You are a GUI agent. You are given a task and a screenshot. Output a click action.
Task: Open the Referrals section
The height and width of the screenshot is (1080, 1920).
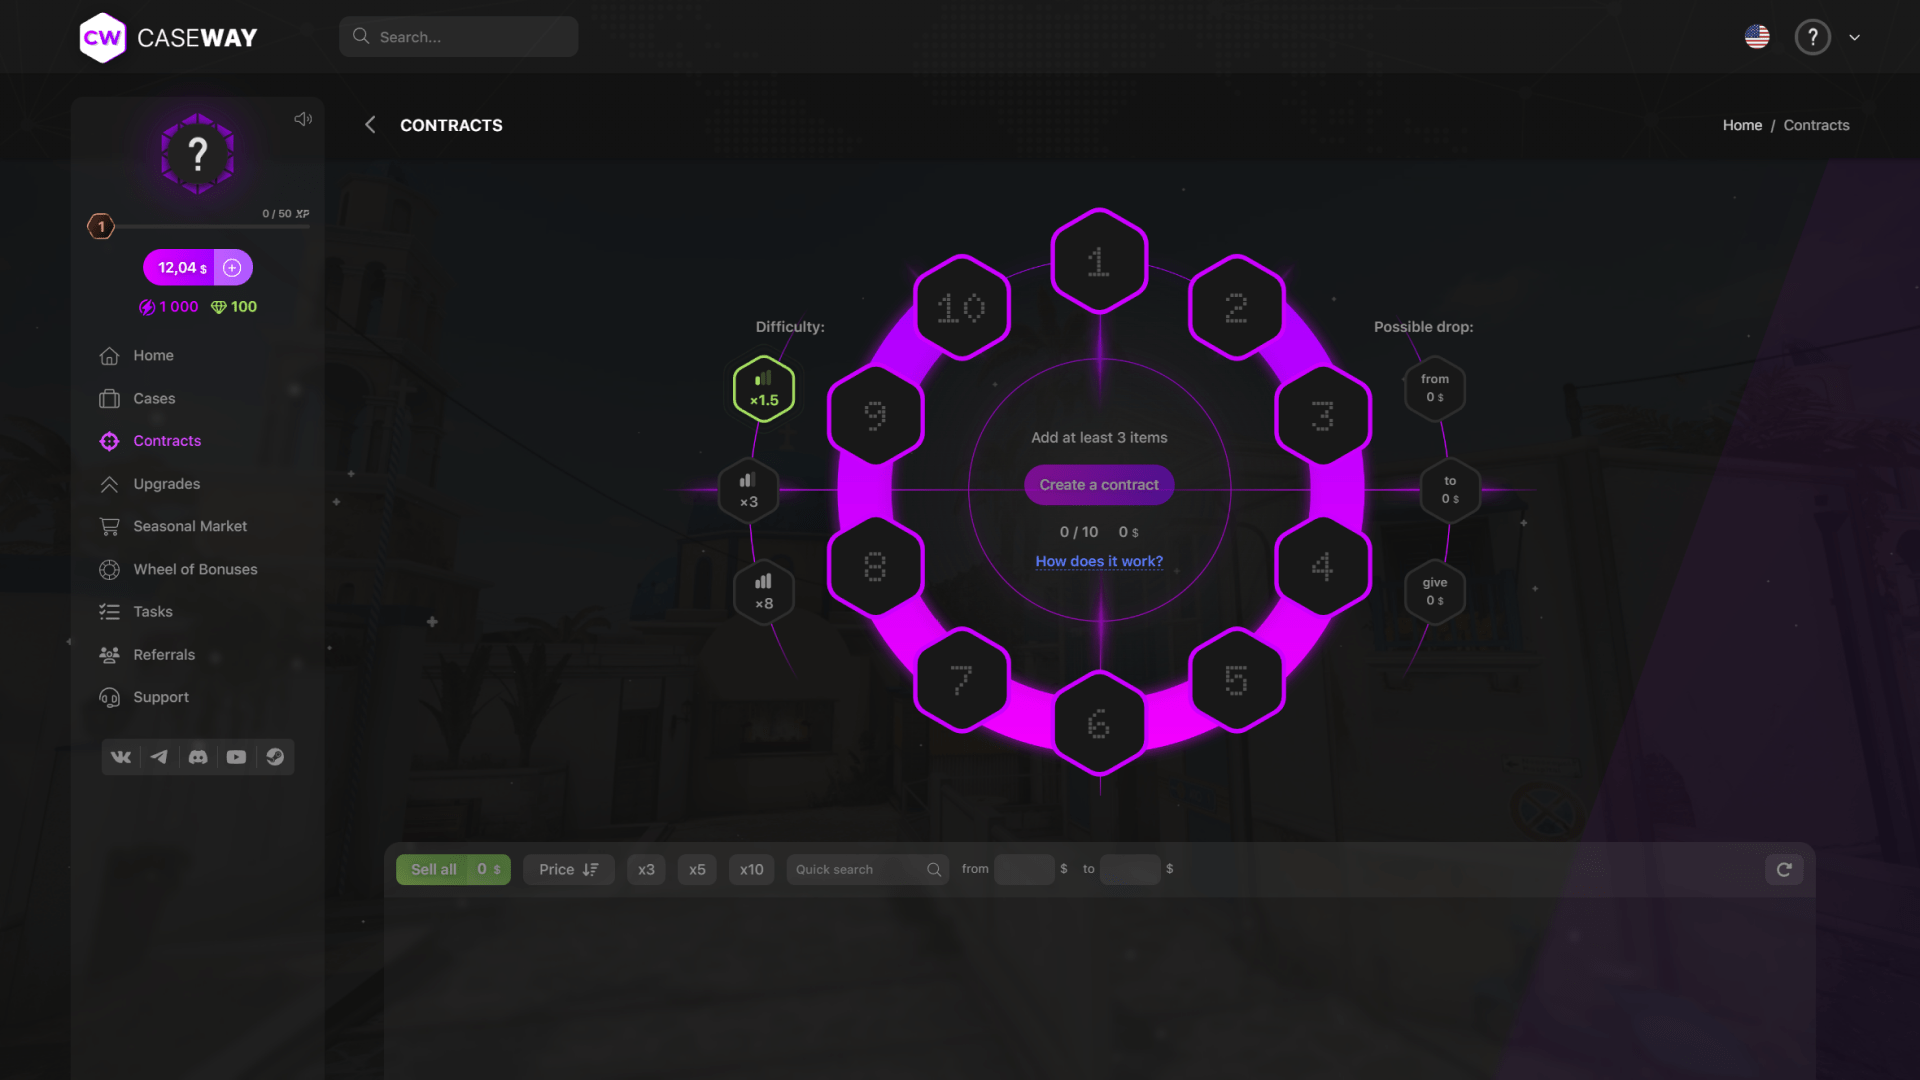(x=110, y=655)
